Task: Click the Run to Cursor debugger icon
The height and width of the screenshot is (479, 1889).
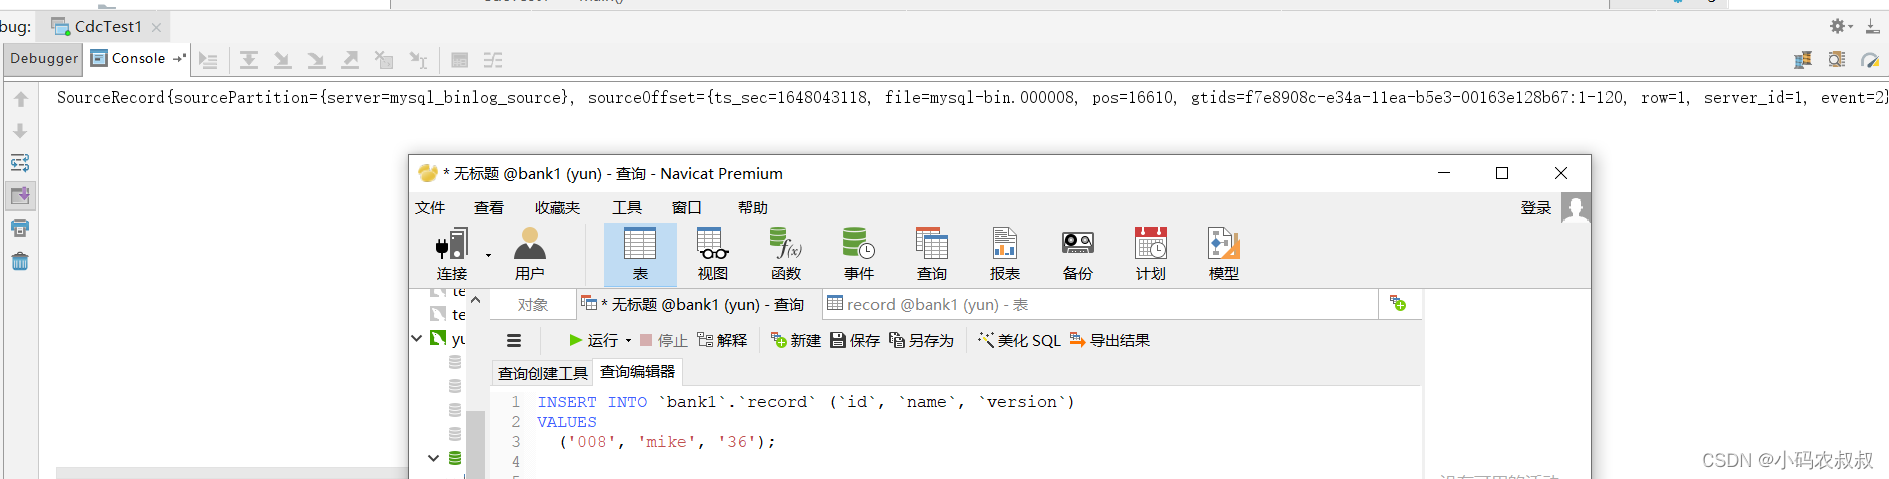Action: [418, 61]
